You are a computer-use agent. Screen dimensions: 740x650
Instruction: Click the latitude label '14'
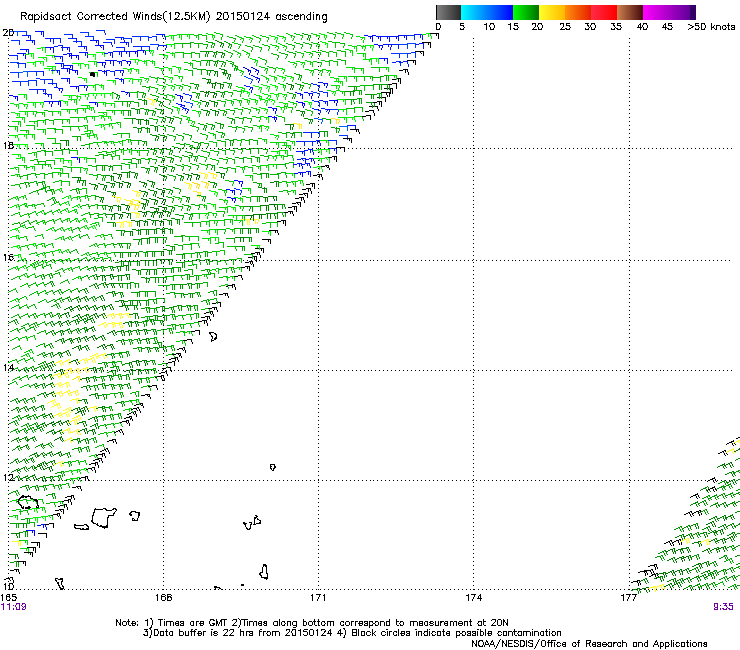pyautogui.click(x=8, y=368)
